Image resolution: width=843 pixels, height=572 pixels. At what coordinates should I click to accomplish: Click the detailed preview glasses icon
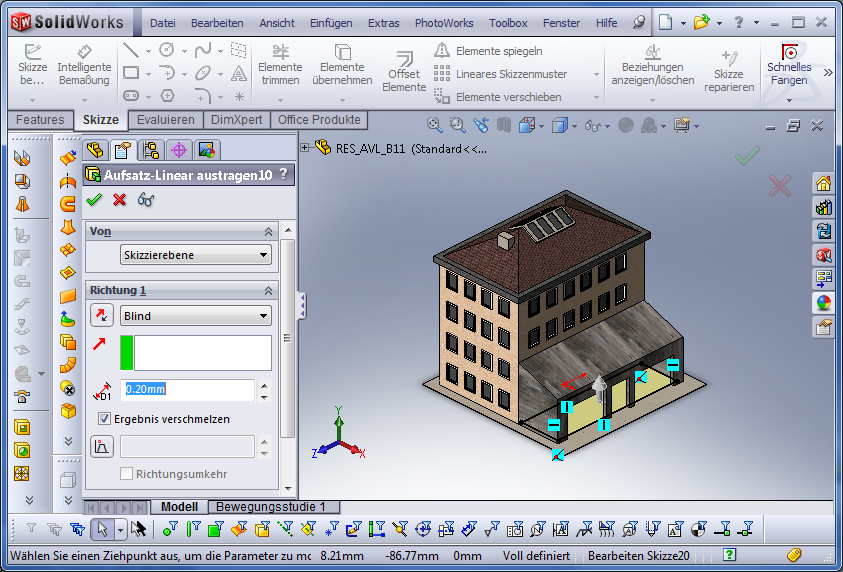click(x=146, y=200)
